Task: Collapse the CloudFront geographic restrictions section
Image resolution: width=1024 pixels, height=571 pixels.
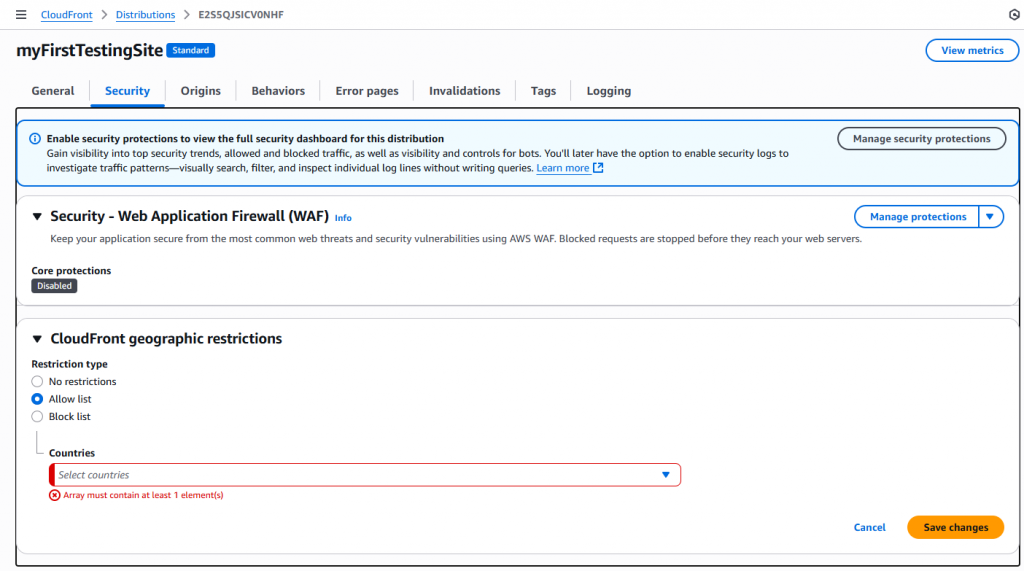Action: pos(37,339)
